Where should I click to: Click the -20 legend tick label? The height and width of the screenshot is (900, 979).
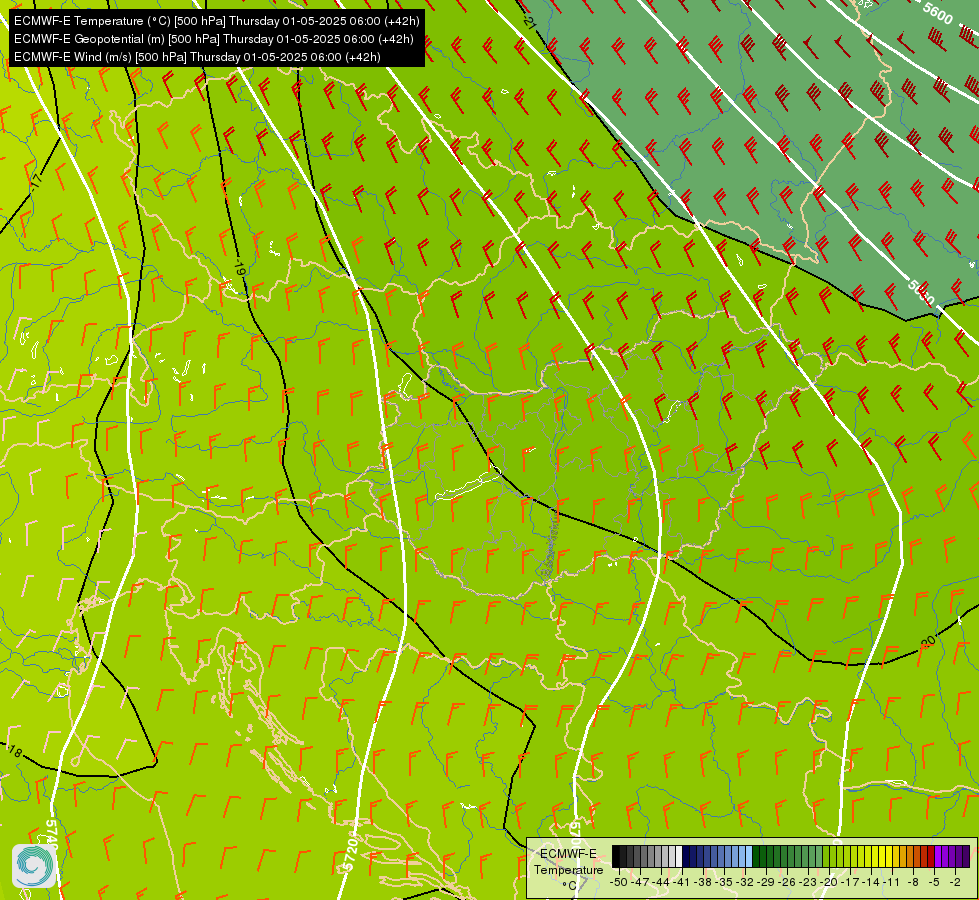(x=829, y=882)
